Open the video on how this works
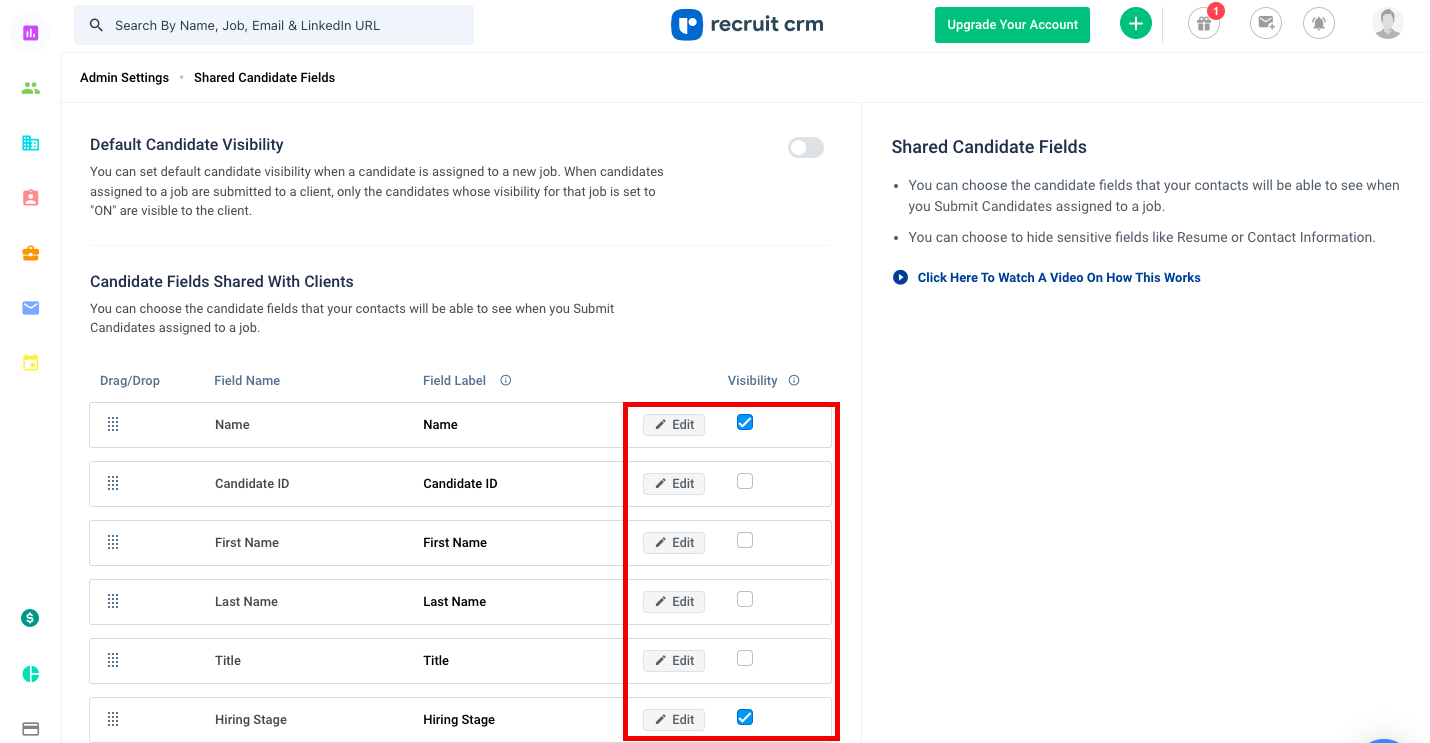 click(1059, 278)
